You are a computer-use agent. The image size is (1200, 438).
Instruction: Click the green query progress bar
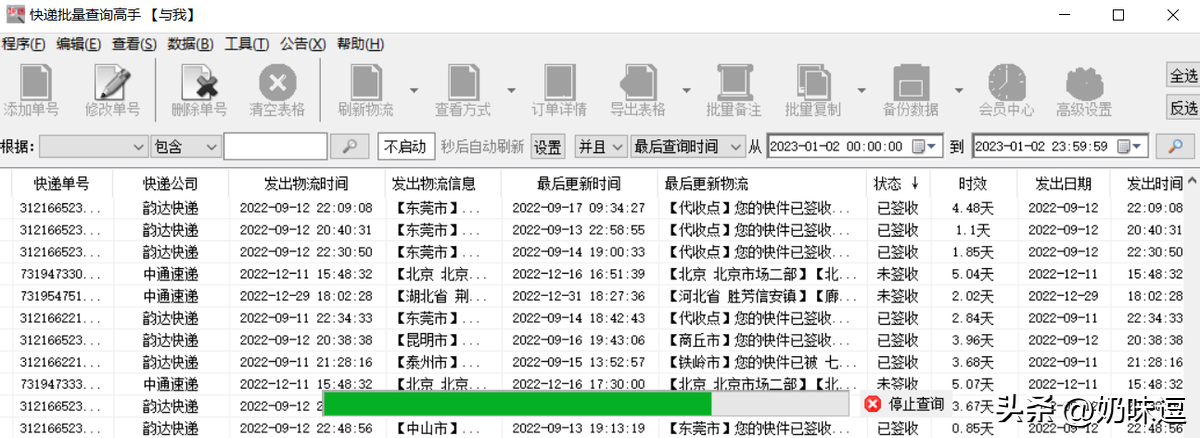click(517, 404)
